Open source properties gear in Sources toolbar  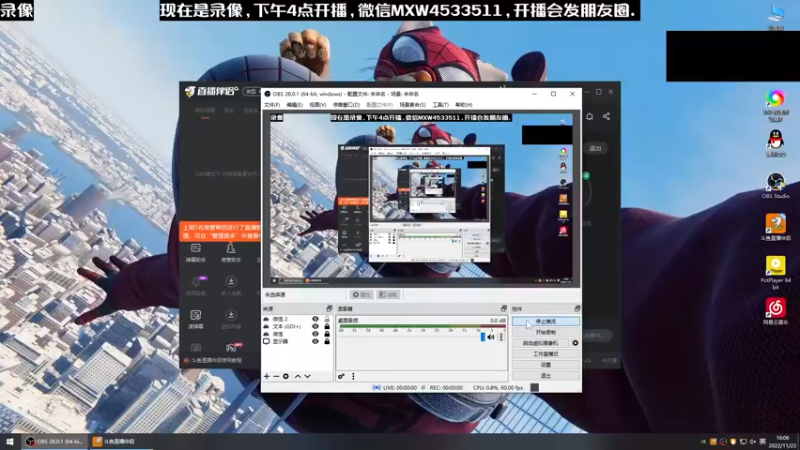pyautogui.click(x=286, y=377)
